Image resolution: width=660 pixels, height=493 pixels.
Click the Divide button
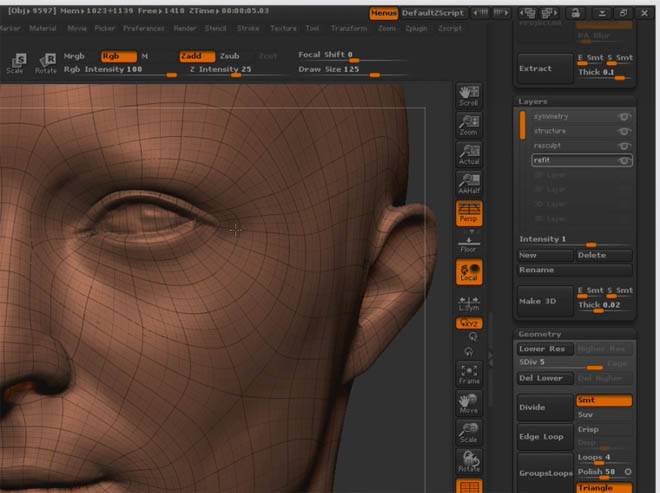545,408
